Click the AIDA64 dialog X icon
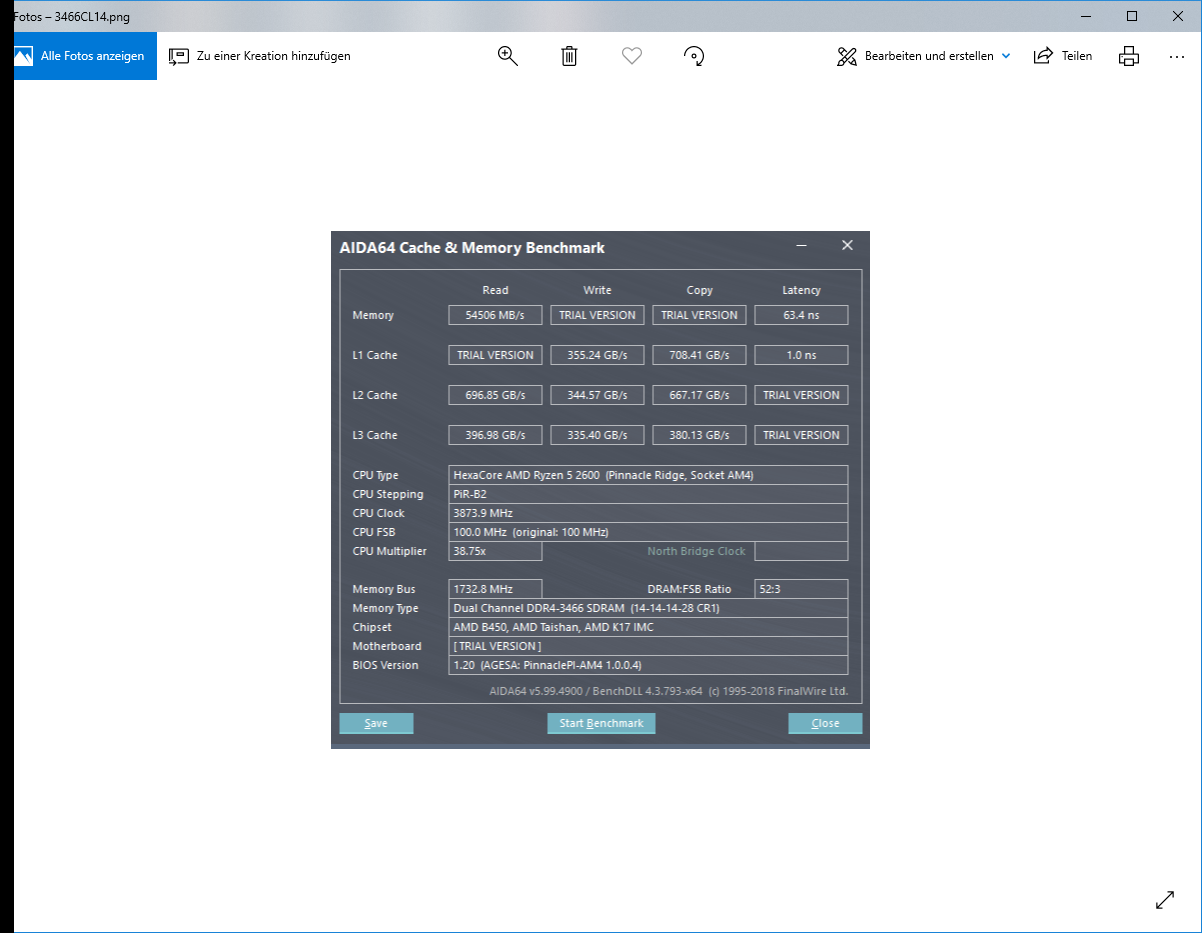 (x=847, y=245)
